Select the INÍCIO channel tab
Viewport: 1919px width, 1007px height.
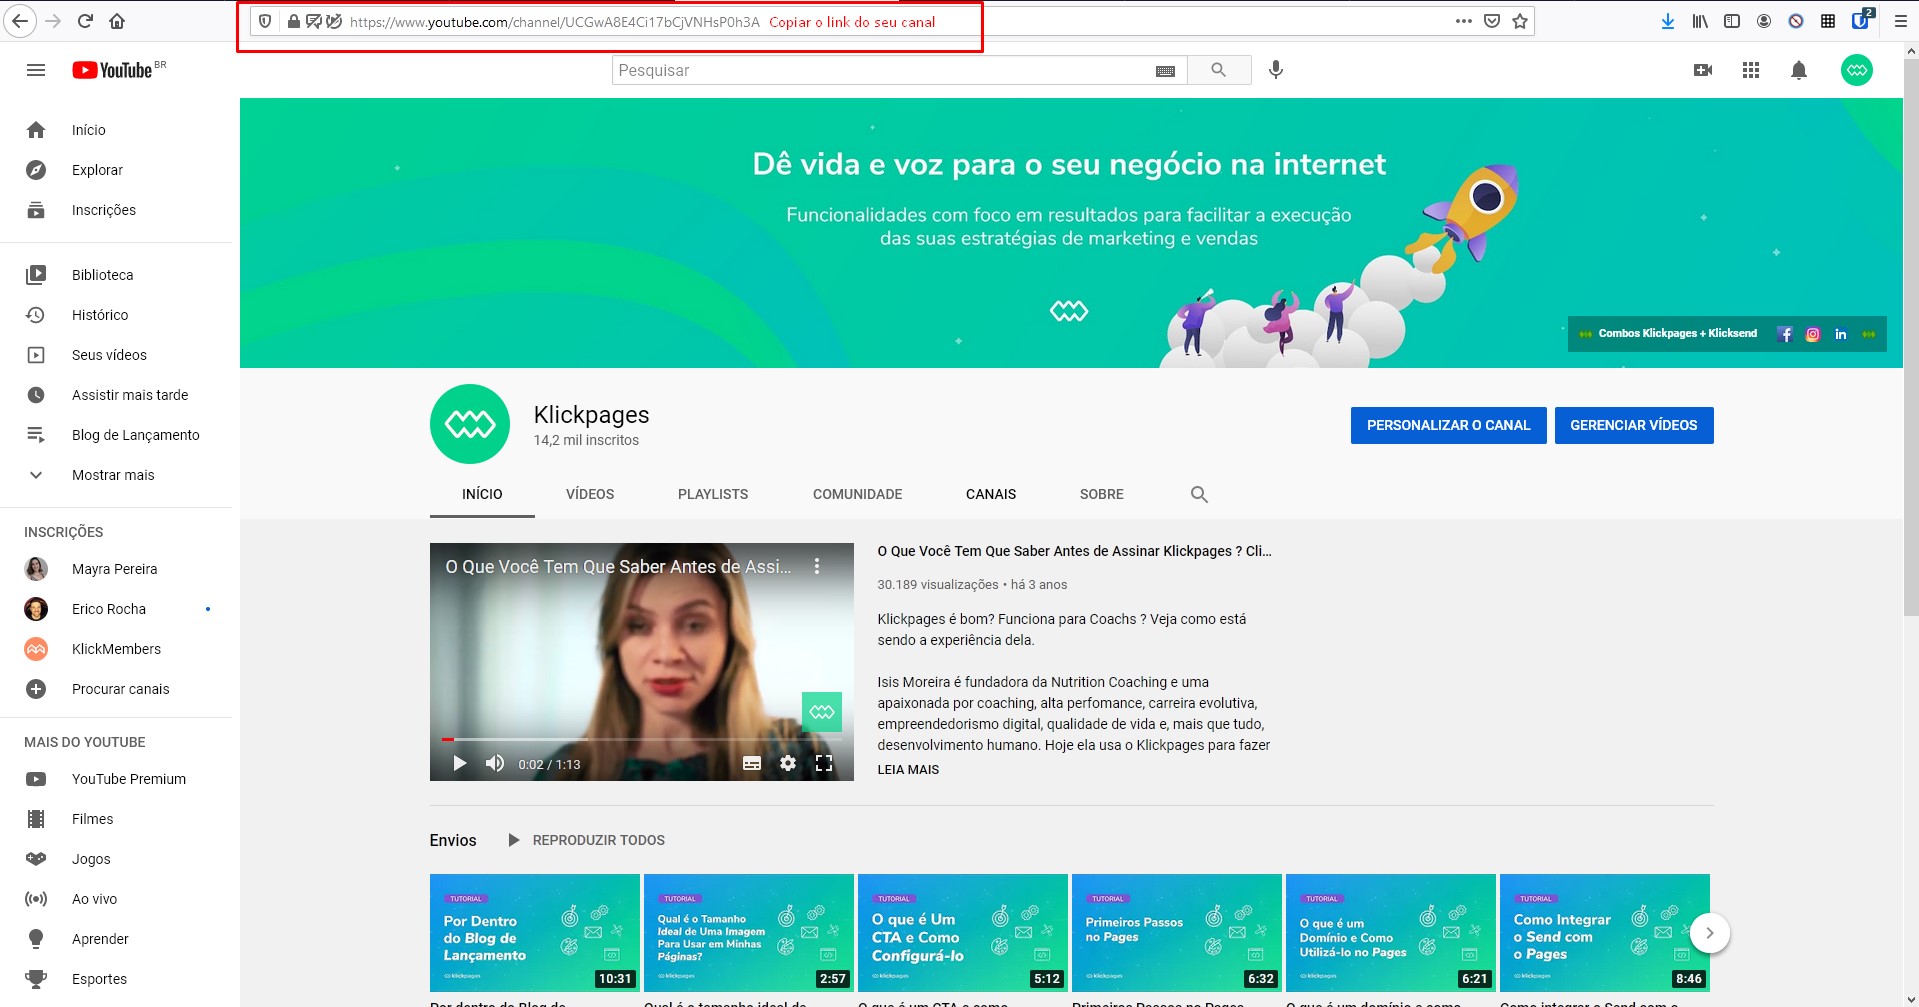[x=482, y=494]
